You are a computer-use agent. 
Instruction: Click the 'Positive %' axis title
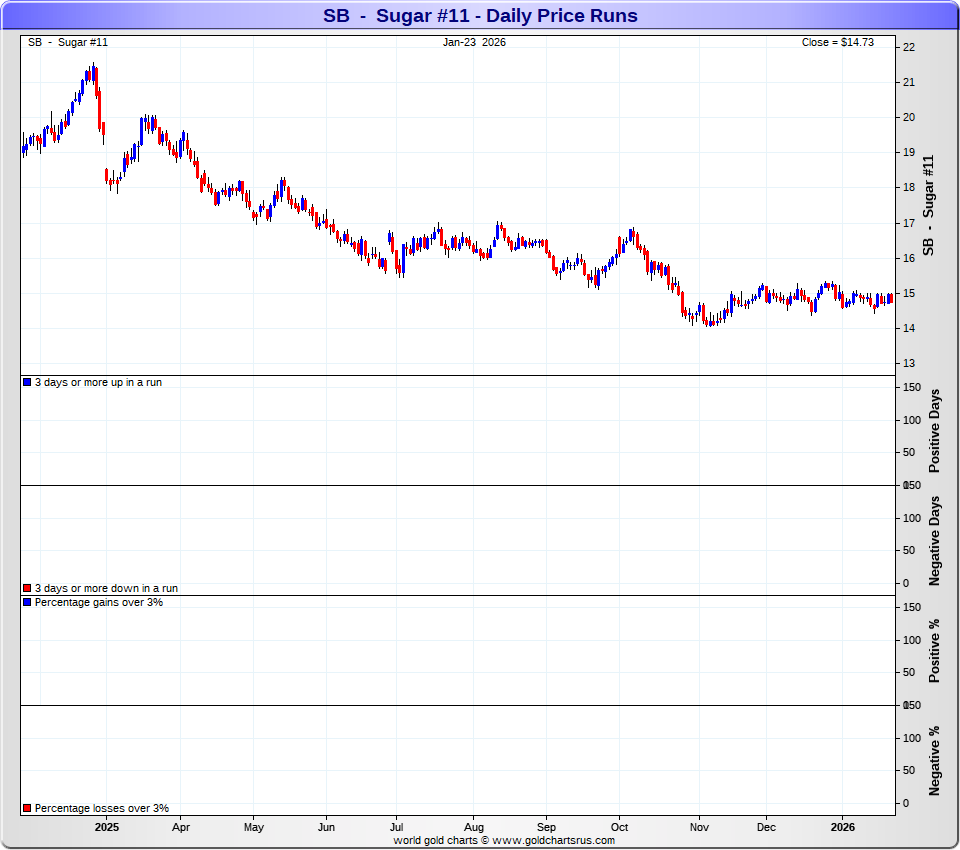click(x=935, y=651)
